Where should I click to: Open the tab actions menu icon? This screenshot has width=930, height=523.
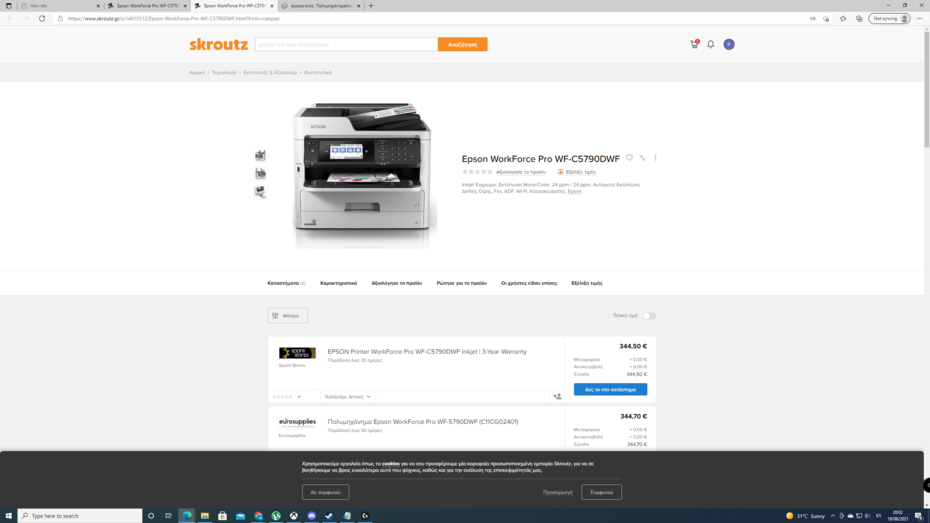pos(8,5)
